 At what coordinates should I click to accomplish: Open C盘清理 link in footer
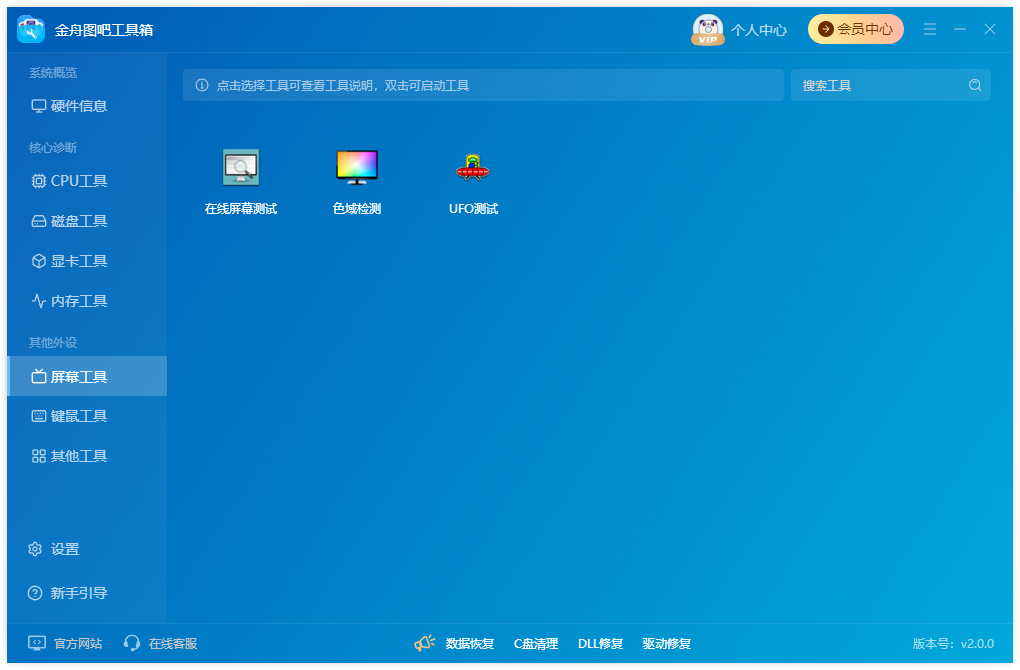coord(536,643)
